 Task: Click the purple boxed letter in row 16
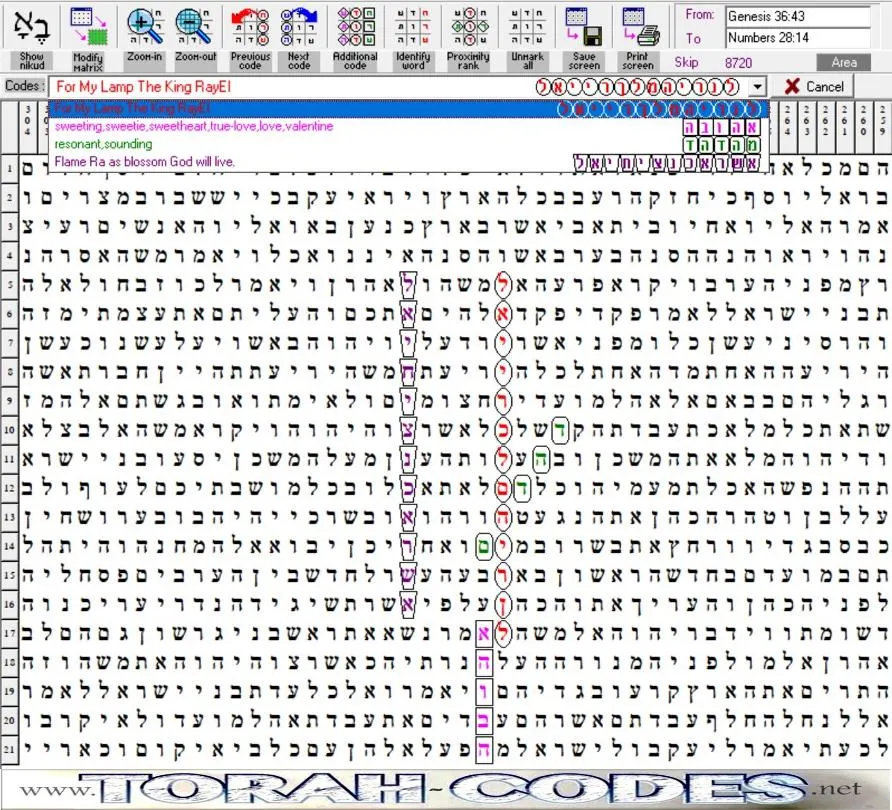point(408,604)
